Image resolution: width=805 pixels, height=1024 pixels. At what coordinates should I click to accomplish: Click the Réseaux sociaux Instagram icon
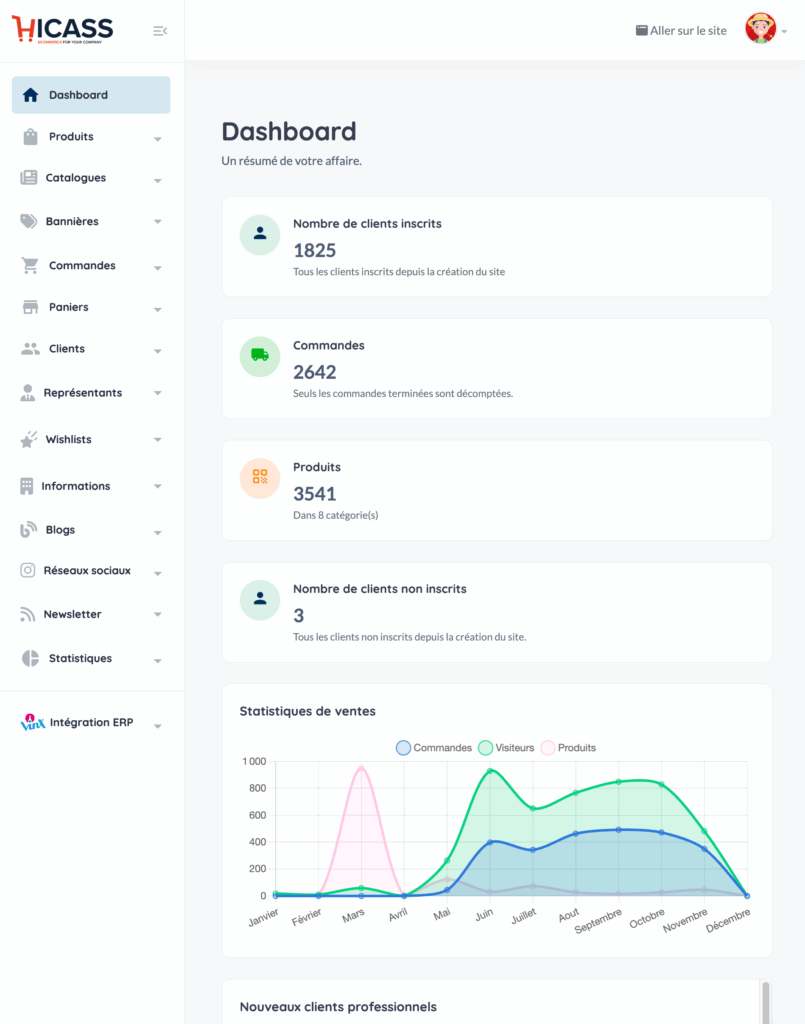28,570
